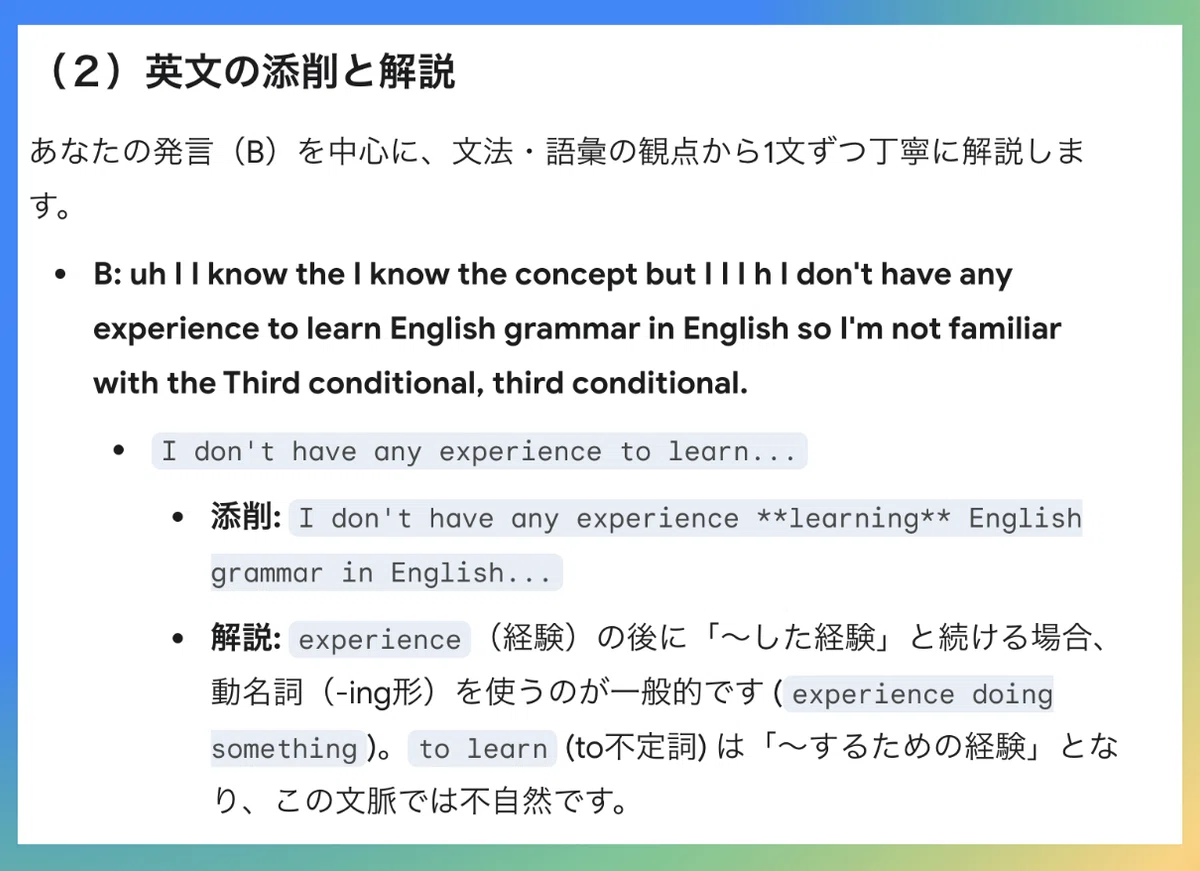Image resolution: width=1200 pixels, height=871 pixels.
Task: Click the code chip 'grammar in English...'
Action: click(x=386, y=573)
